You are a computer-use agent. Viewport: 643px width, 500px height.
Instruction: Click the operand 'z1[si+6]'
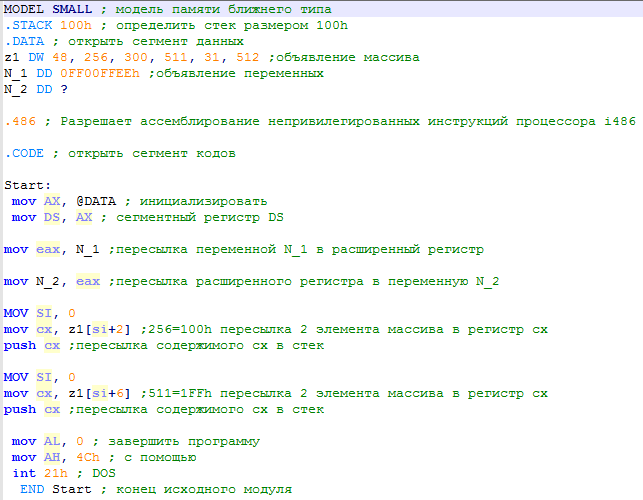click(100, 393)
